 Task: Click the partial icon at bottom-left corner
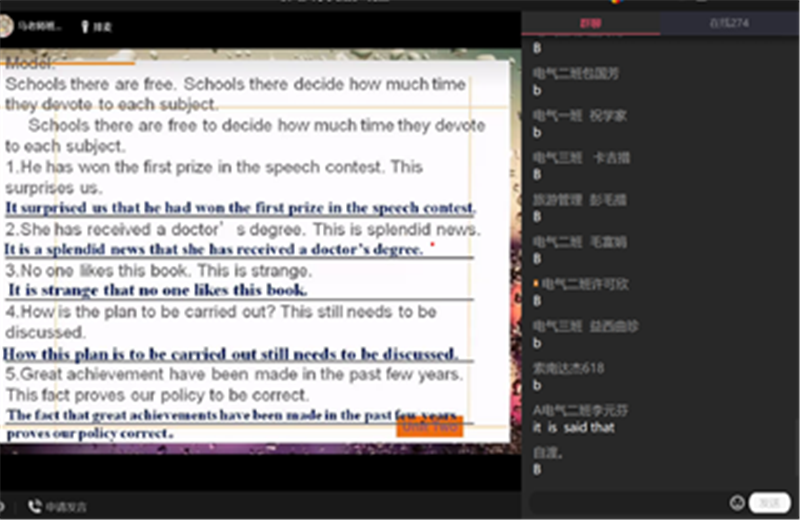(x=3, y=506)
